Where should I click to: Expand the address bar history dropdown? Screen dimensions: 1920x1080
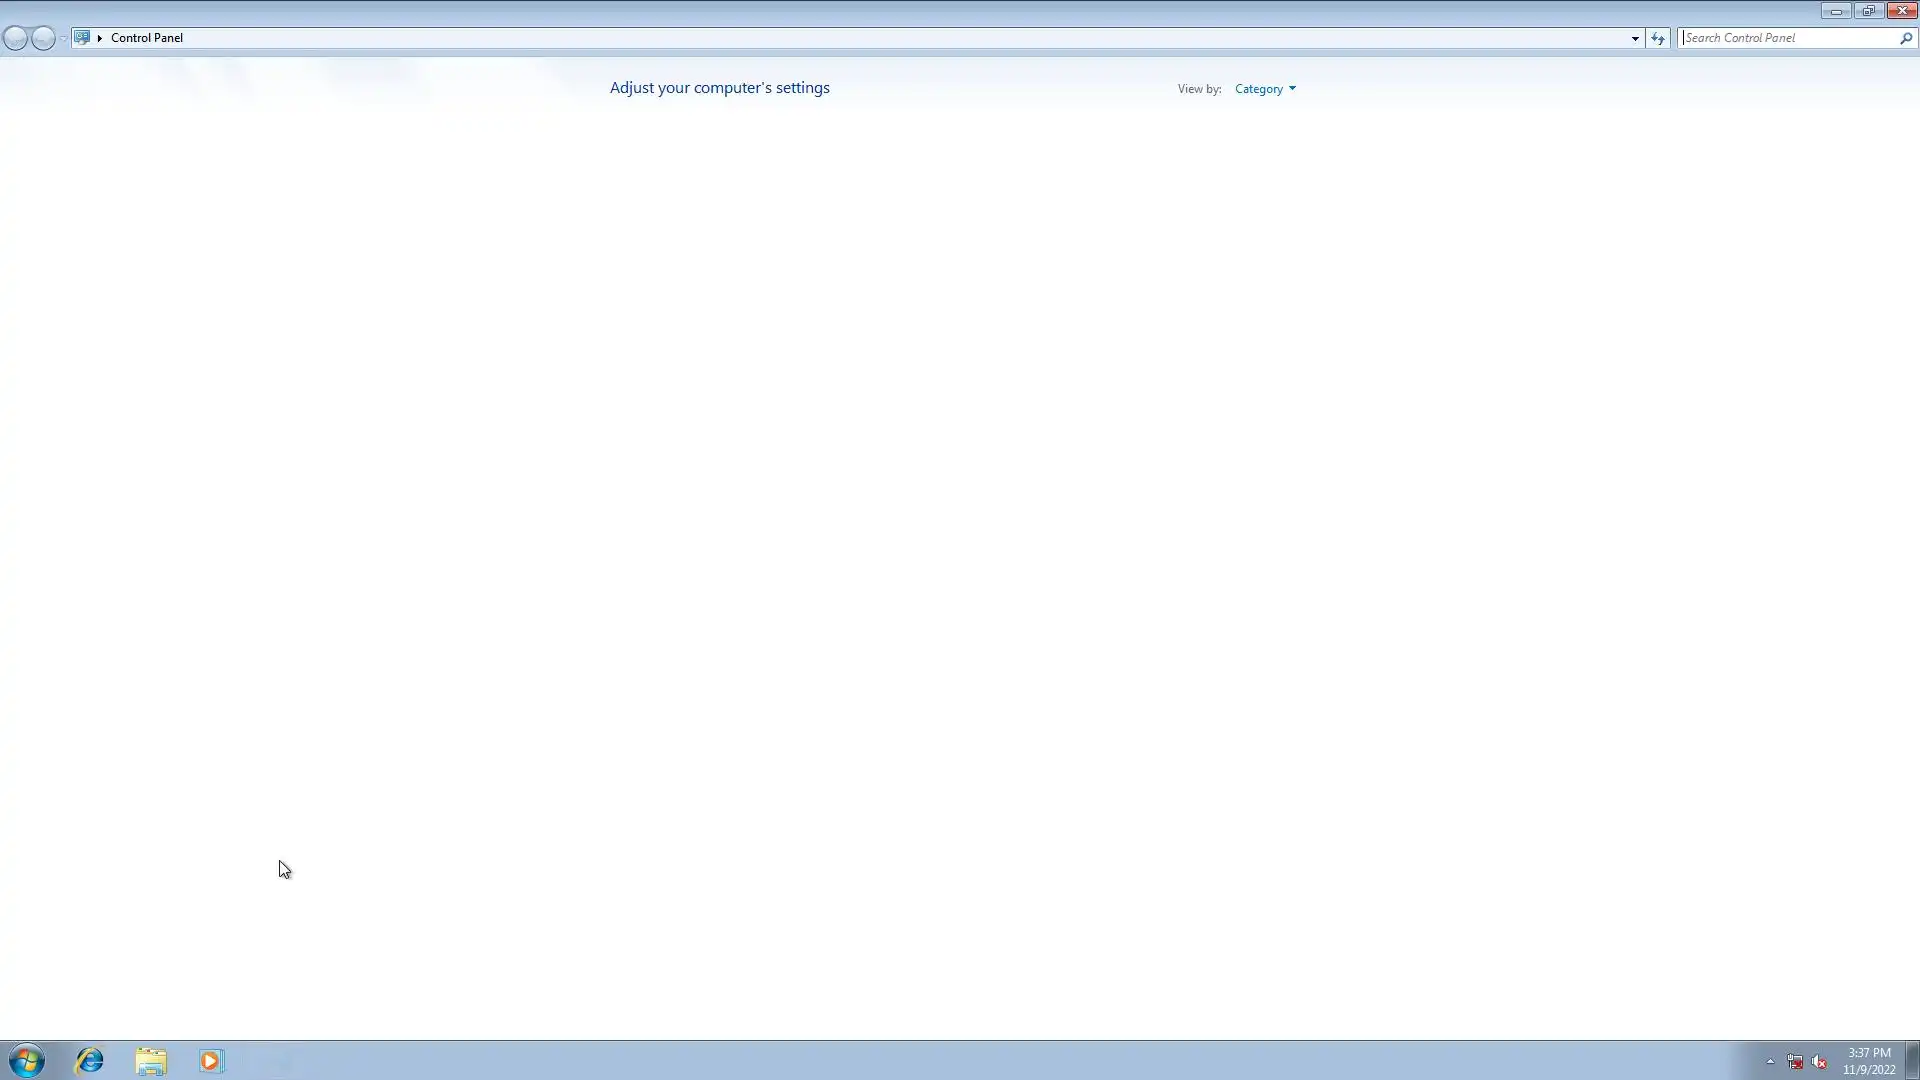pyautogui.click(x=1635, y=38)
